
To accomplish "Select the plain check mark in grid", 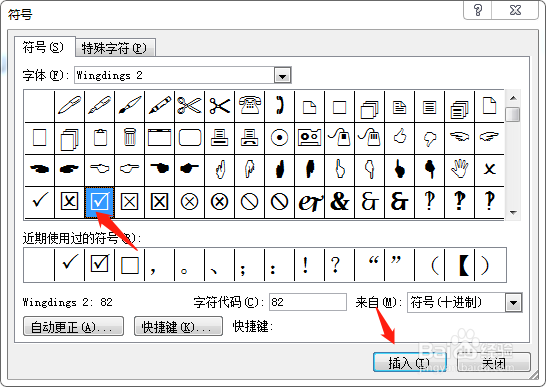I will [39, 202].
